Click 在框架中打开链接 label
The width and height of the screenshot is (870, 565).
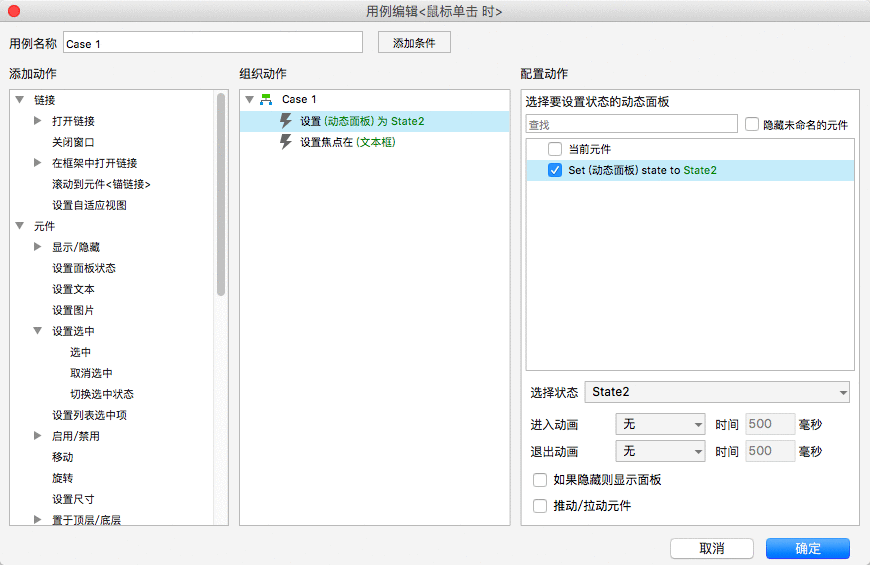click(94, 163)
